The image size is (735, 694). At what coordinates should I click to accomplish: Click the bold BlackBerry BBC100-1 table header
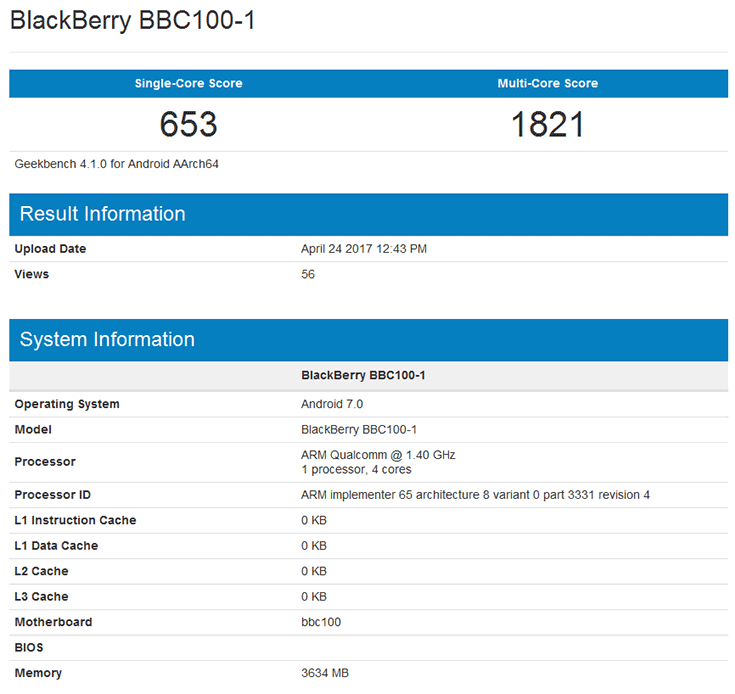pos(363,375)
